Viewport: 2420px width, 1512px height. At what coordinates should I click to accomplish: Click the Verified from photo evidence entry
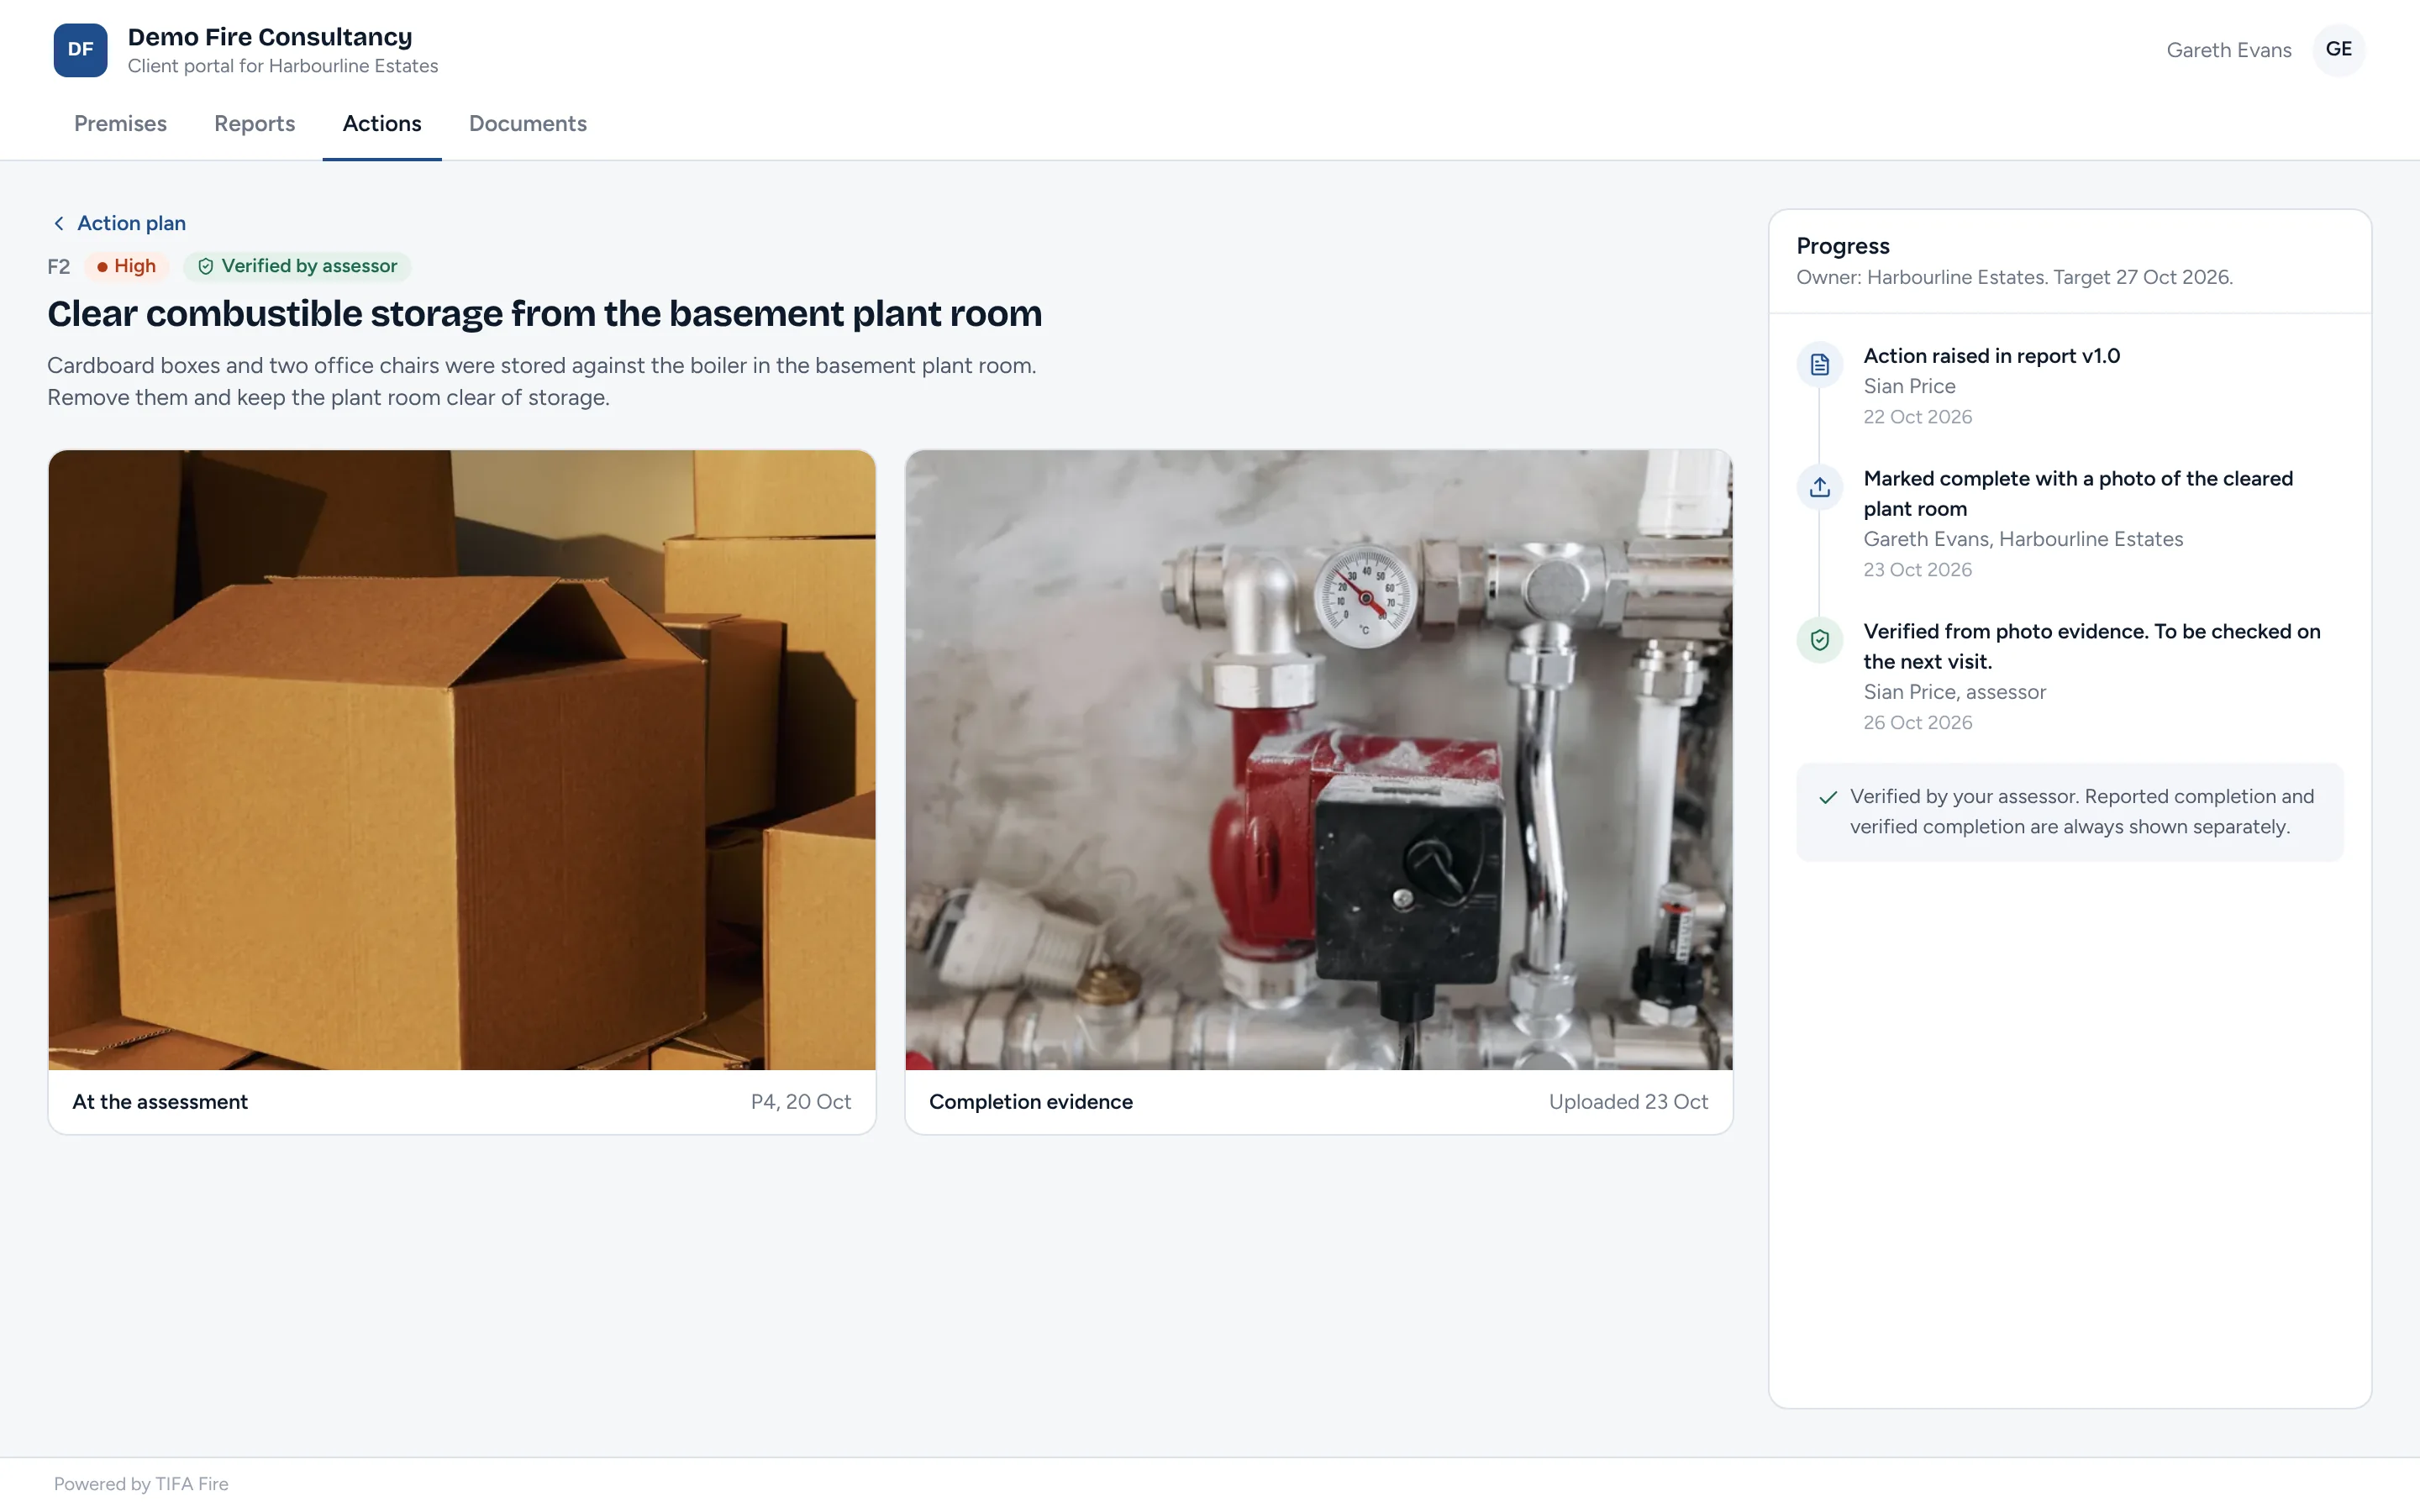[2092, 647]
